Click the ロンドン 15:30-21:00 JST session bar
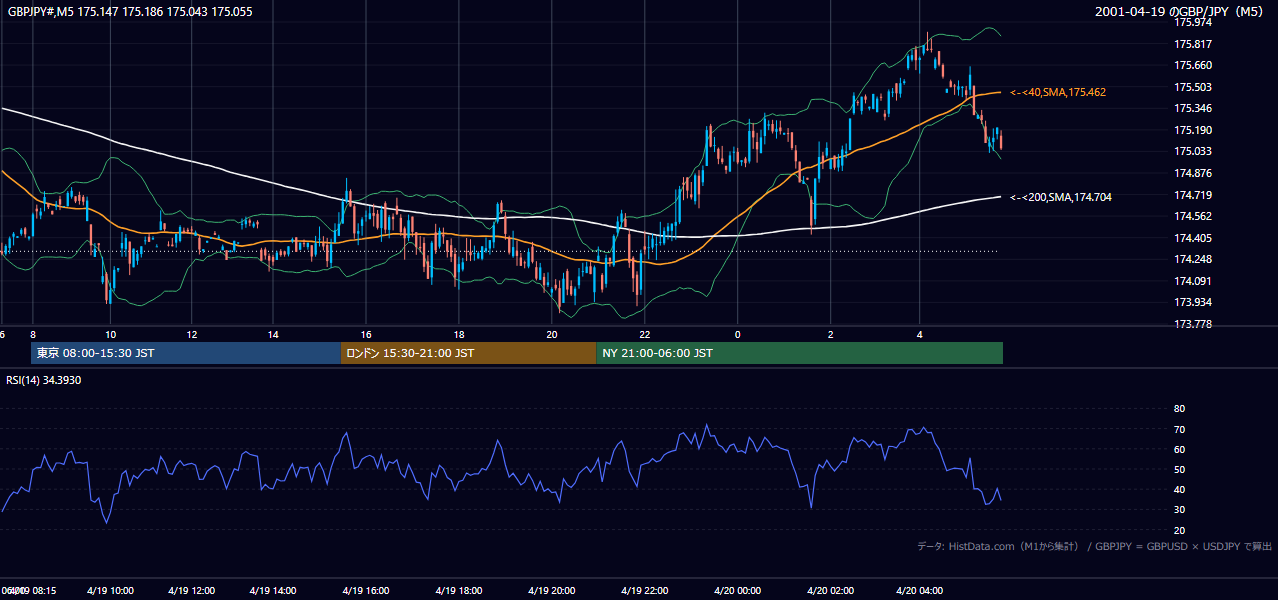The image size is (1278, 600). click(469, 353)
